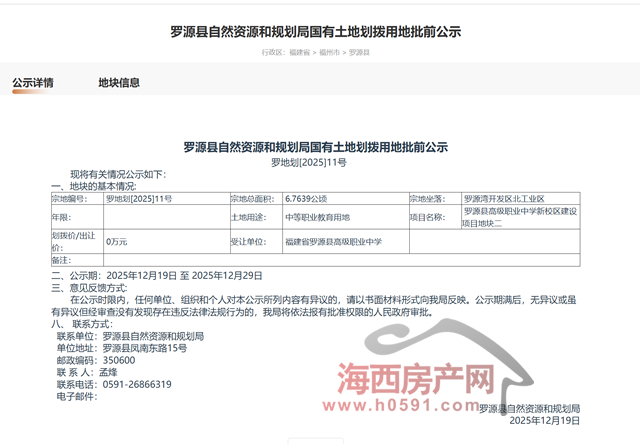Click the 福建省罗源县高级职业中学 recipient cell
This screenshot has width=640, height=444.
[x=333, y=241]
